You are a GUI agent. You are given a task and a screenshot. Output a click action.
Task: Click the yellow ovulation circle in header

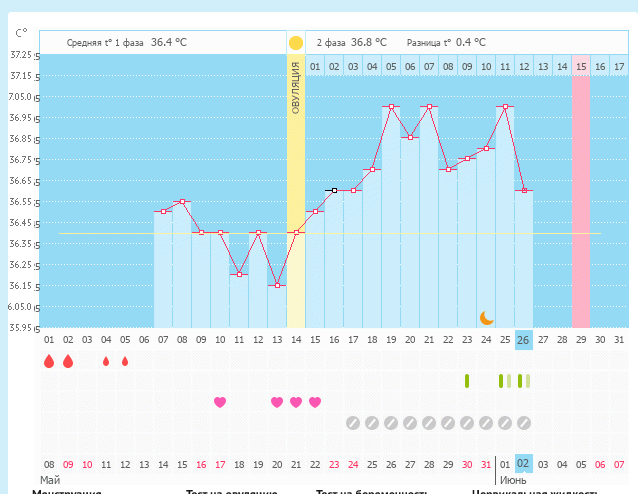(x=296, y=43)
